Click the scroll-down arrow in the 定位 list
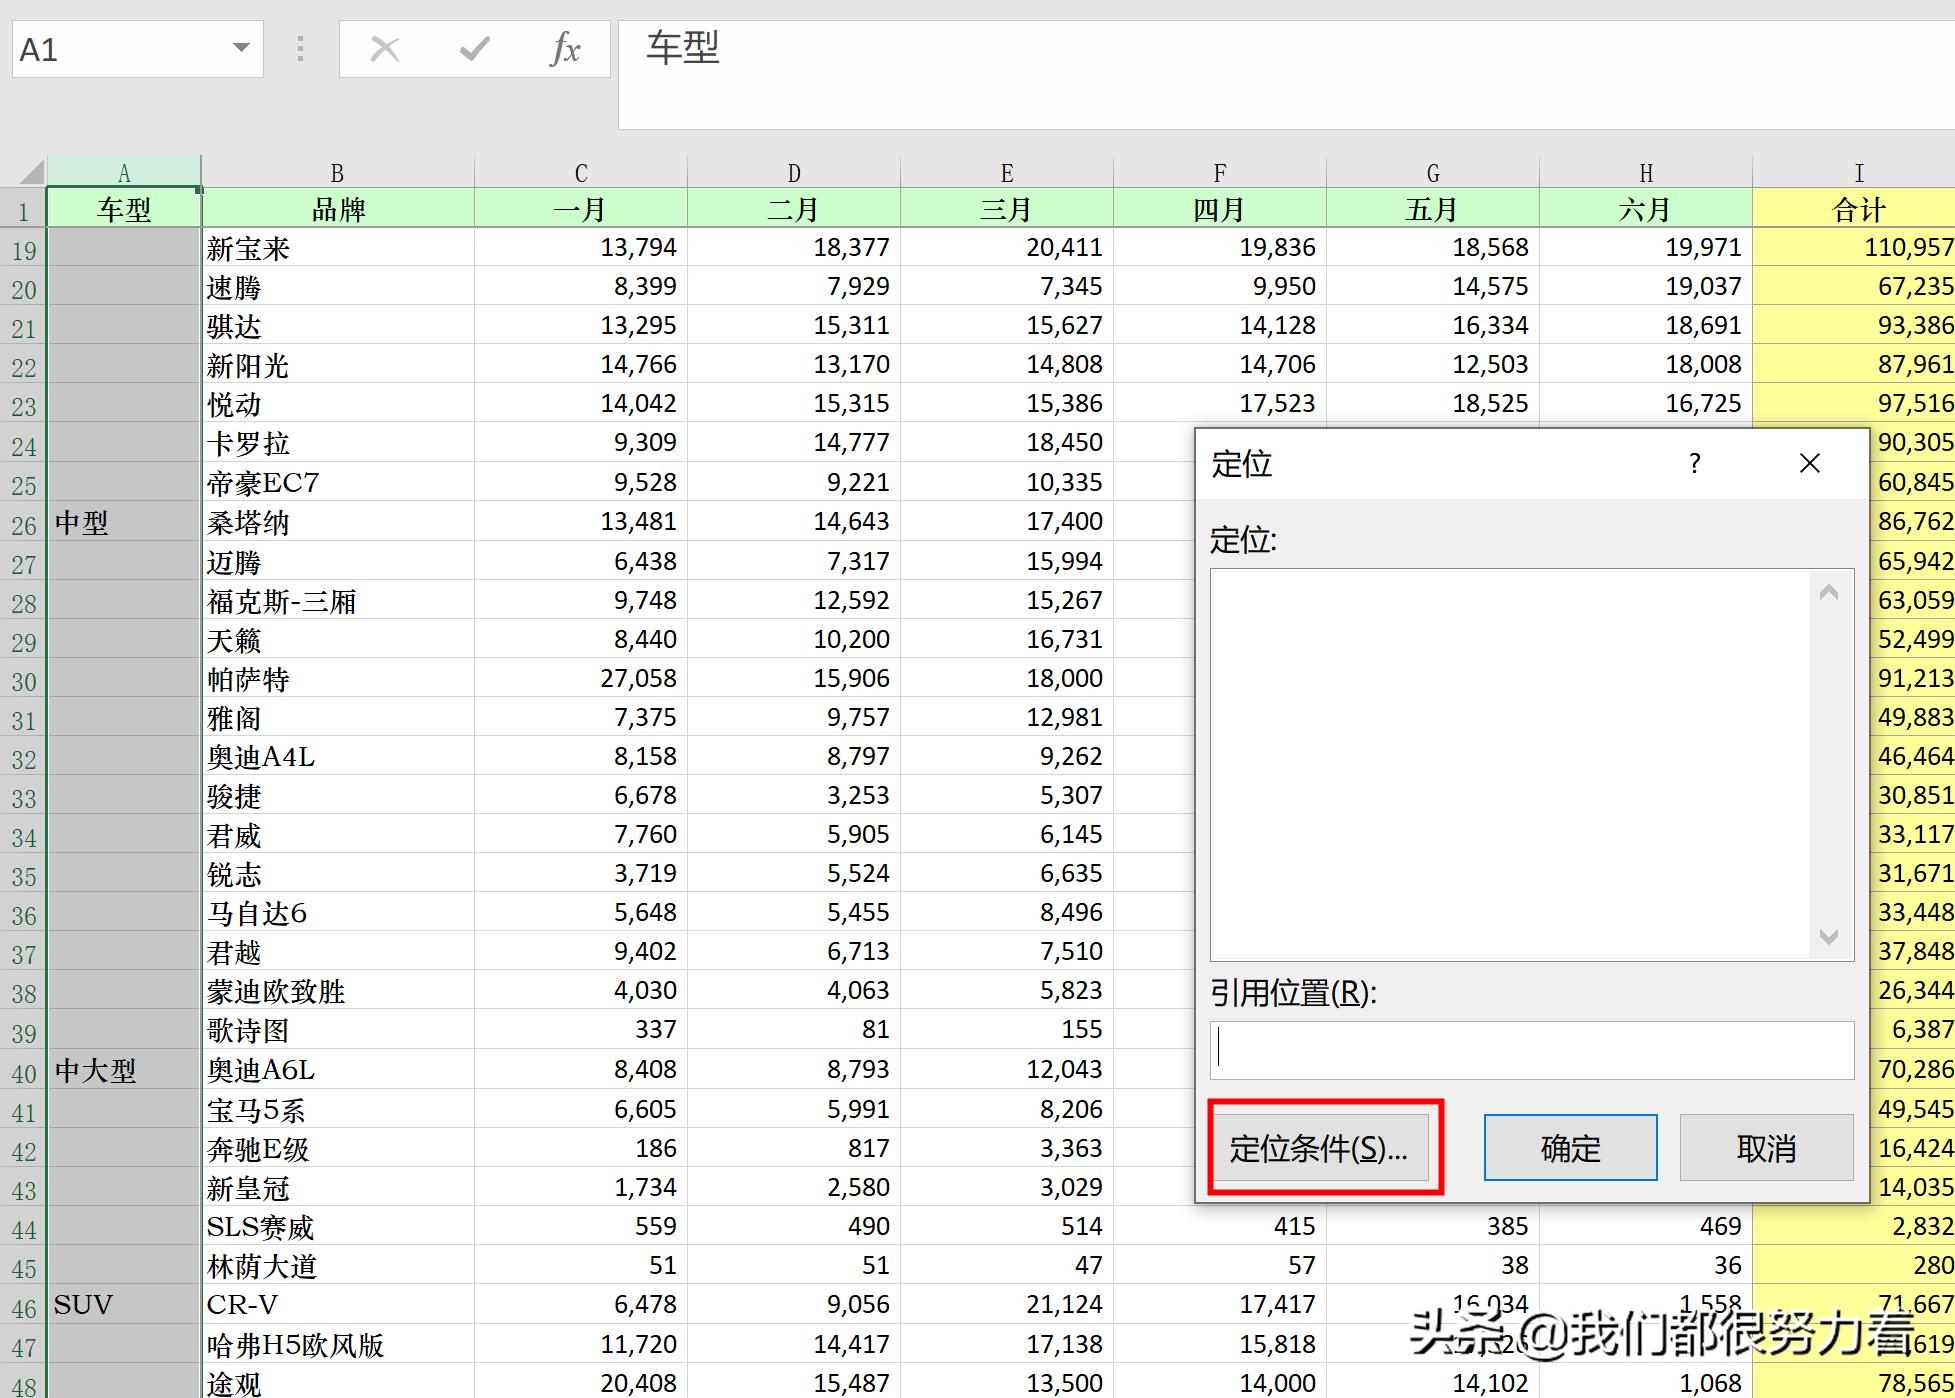This screenshot has height=1398, width=1955. pos(1829,937)
